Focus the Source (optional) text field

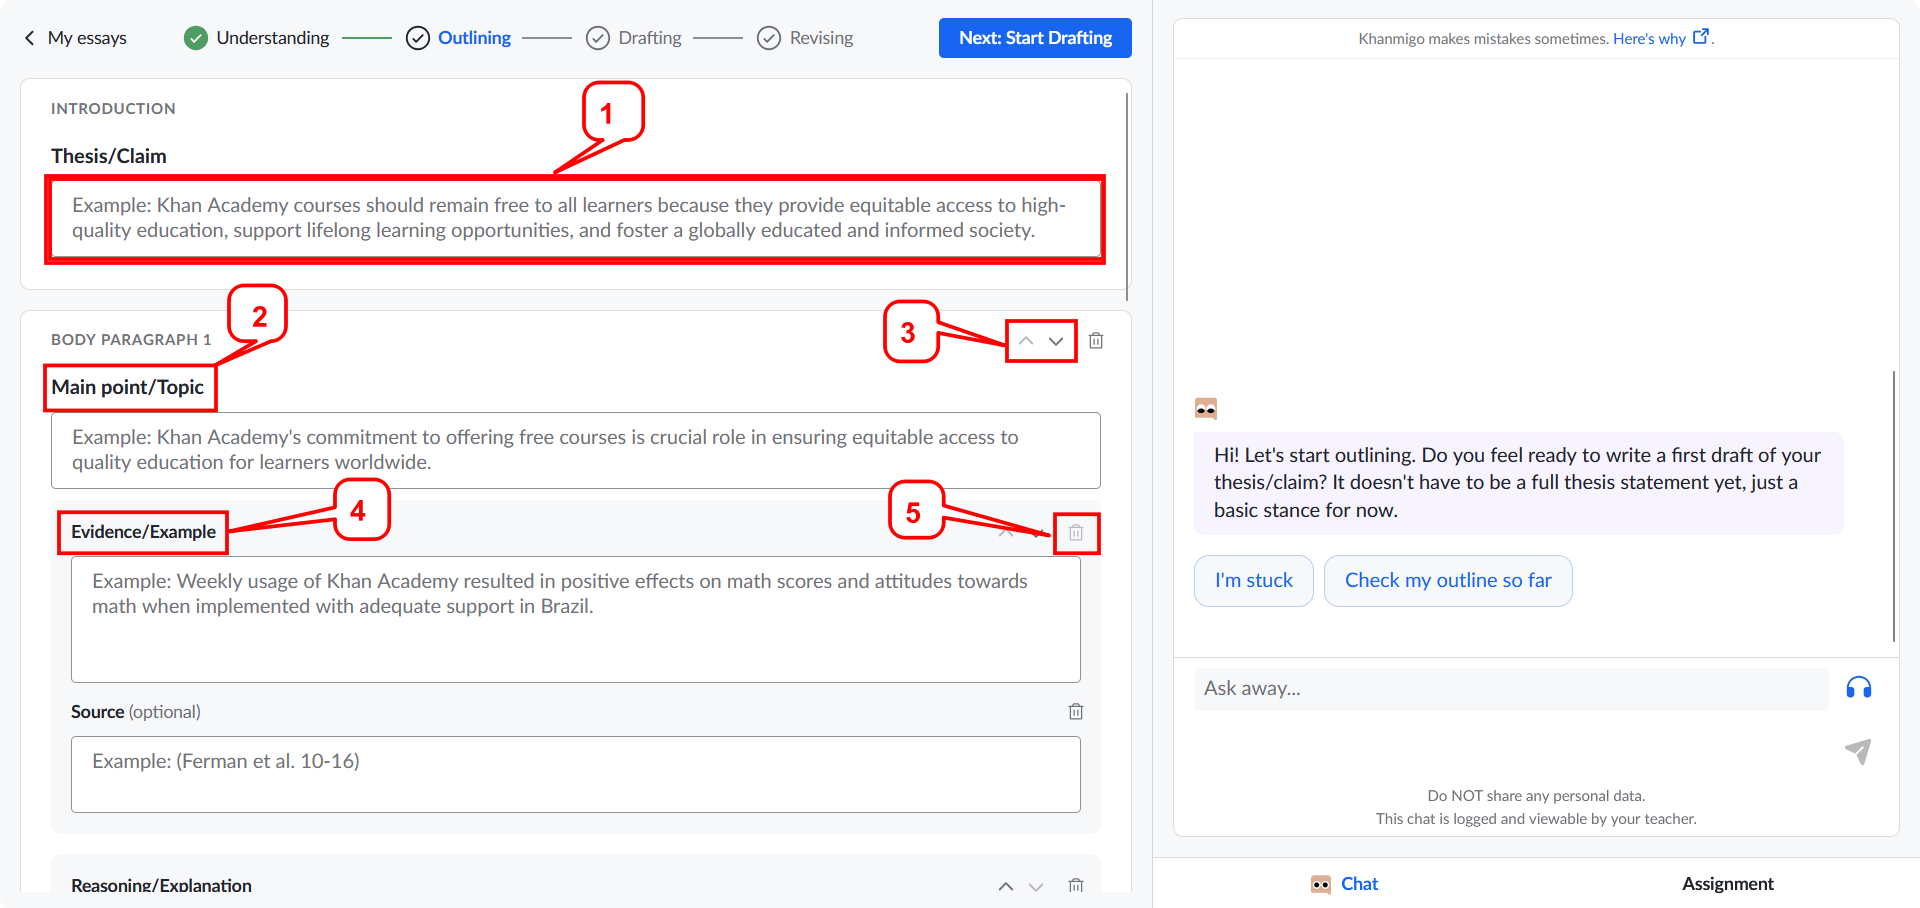click(x=575, y=775)
